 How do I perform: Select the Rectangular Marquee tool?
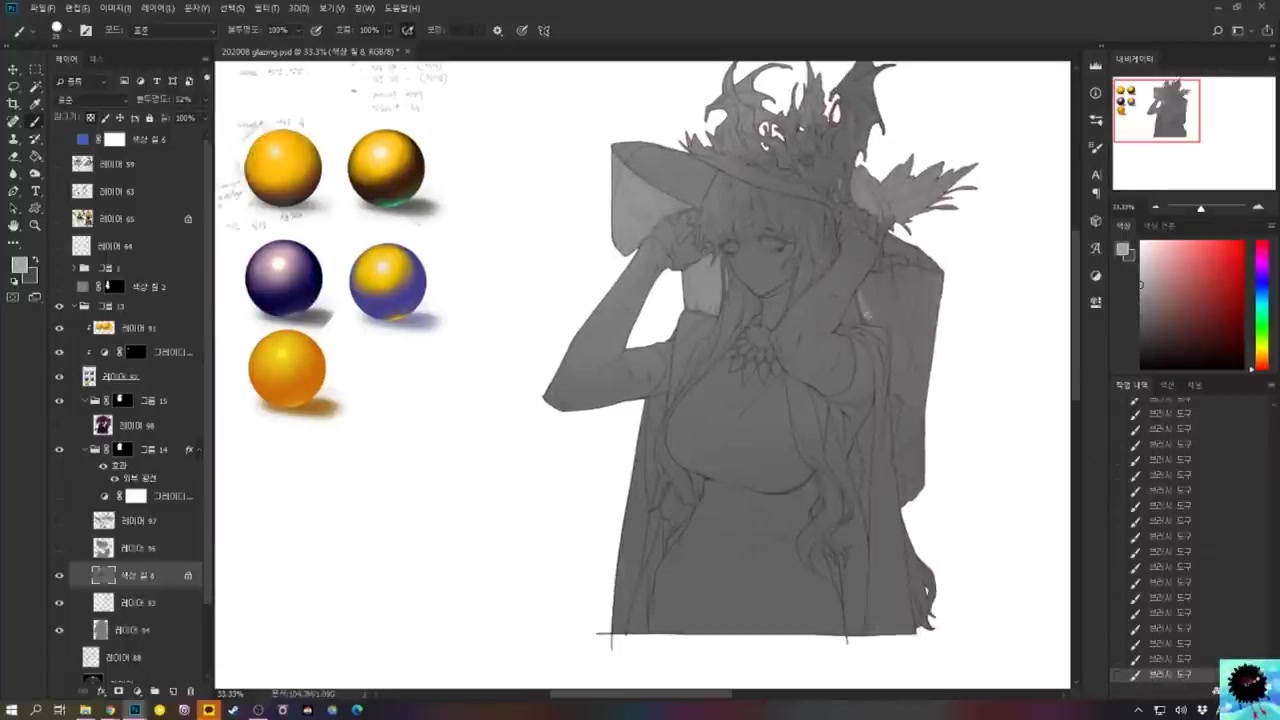click(35, 69)
